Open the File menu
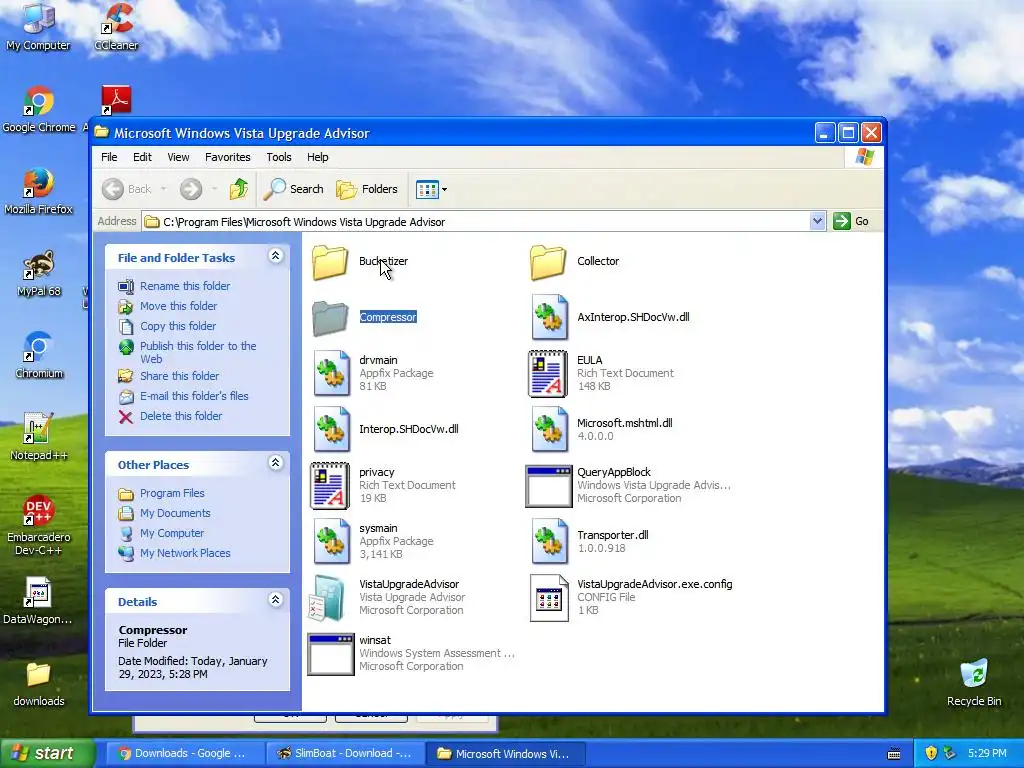 [109, 157]
